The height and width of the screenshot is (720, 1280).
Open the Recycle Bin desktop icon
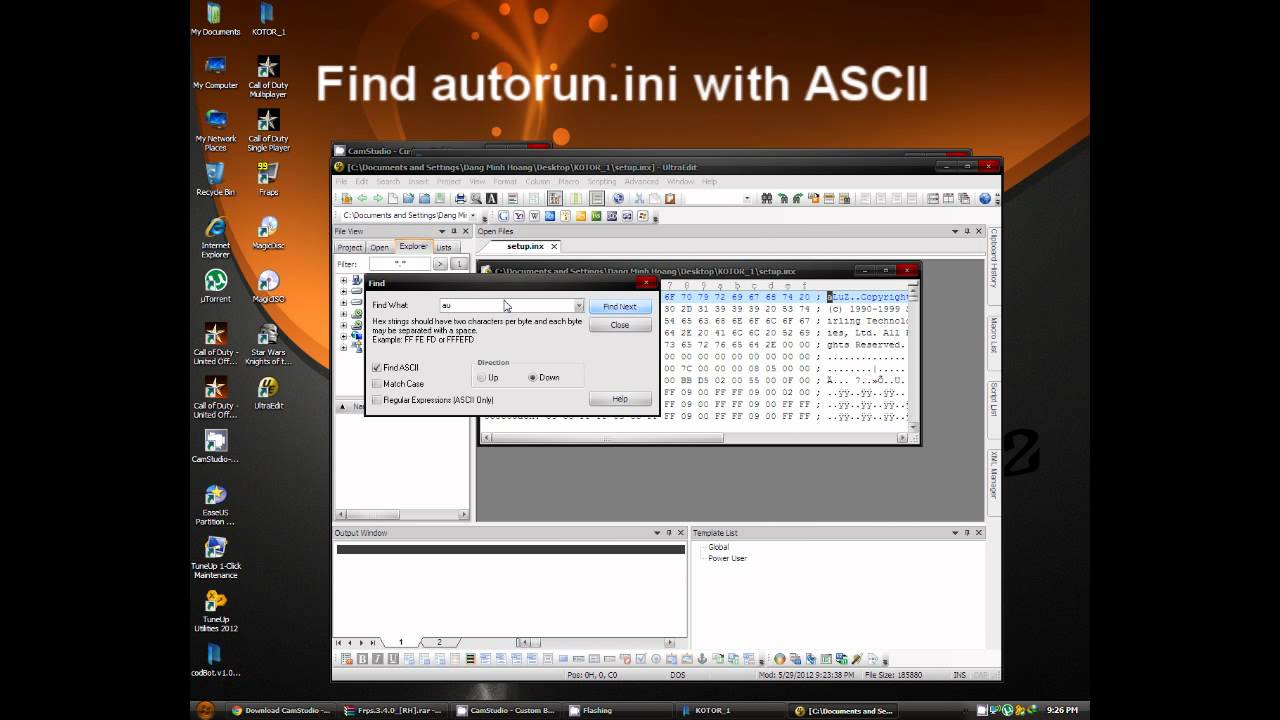coord(215,178)
